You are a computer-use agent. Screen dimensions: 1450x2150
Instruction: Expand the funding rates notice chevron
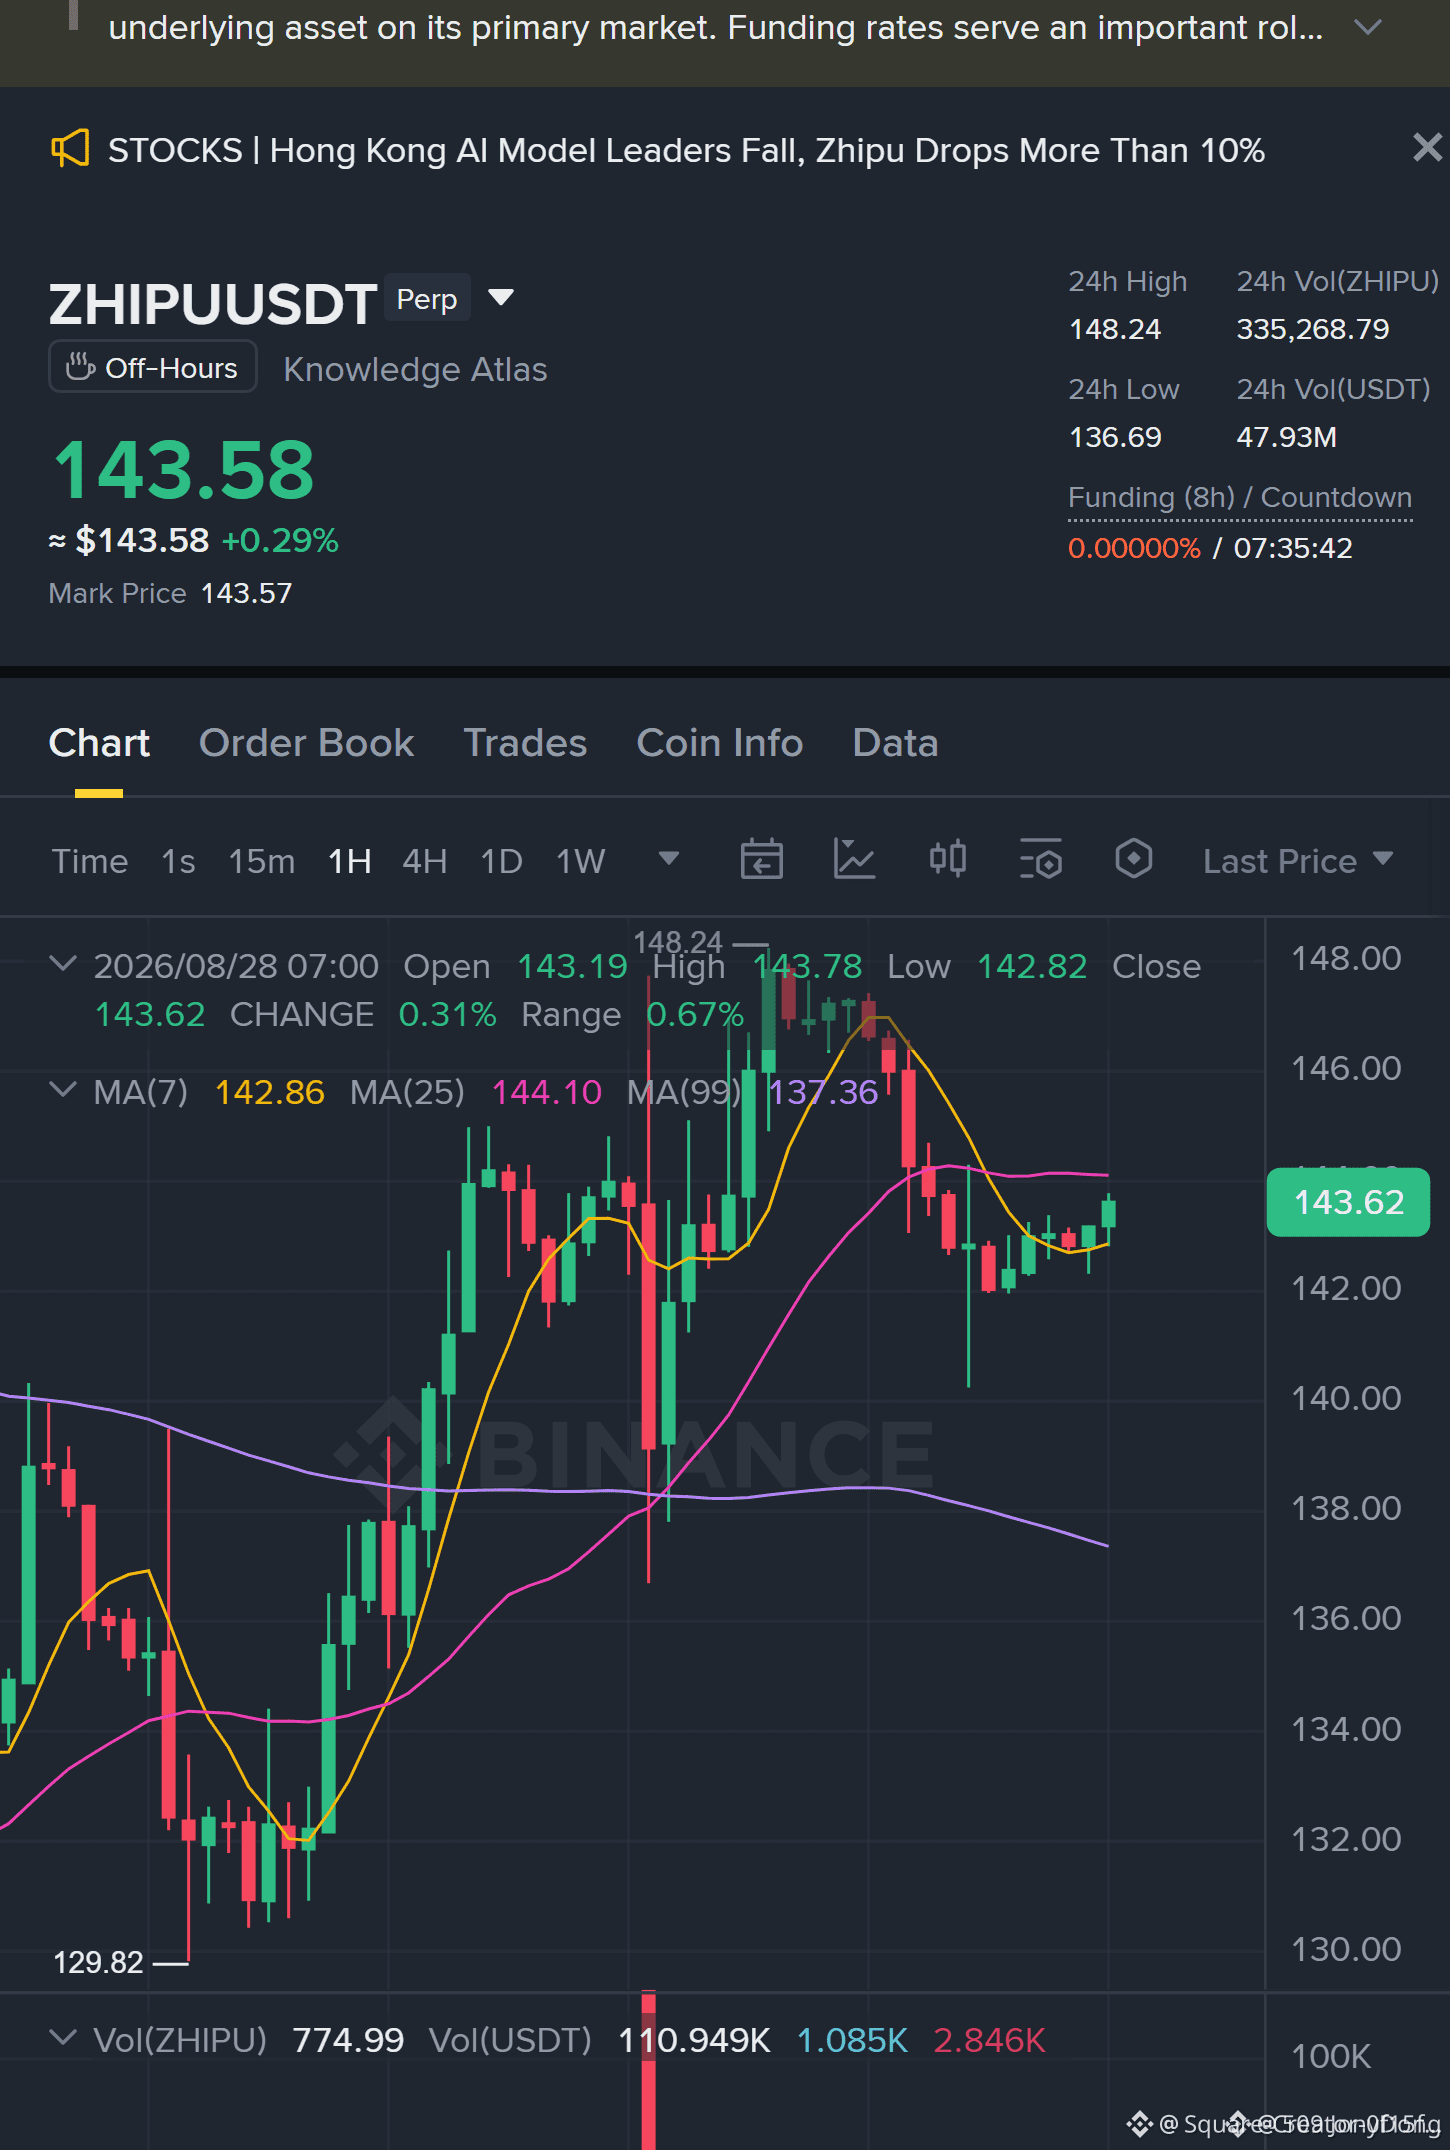(1367, 27)
